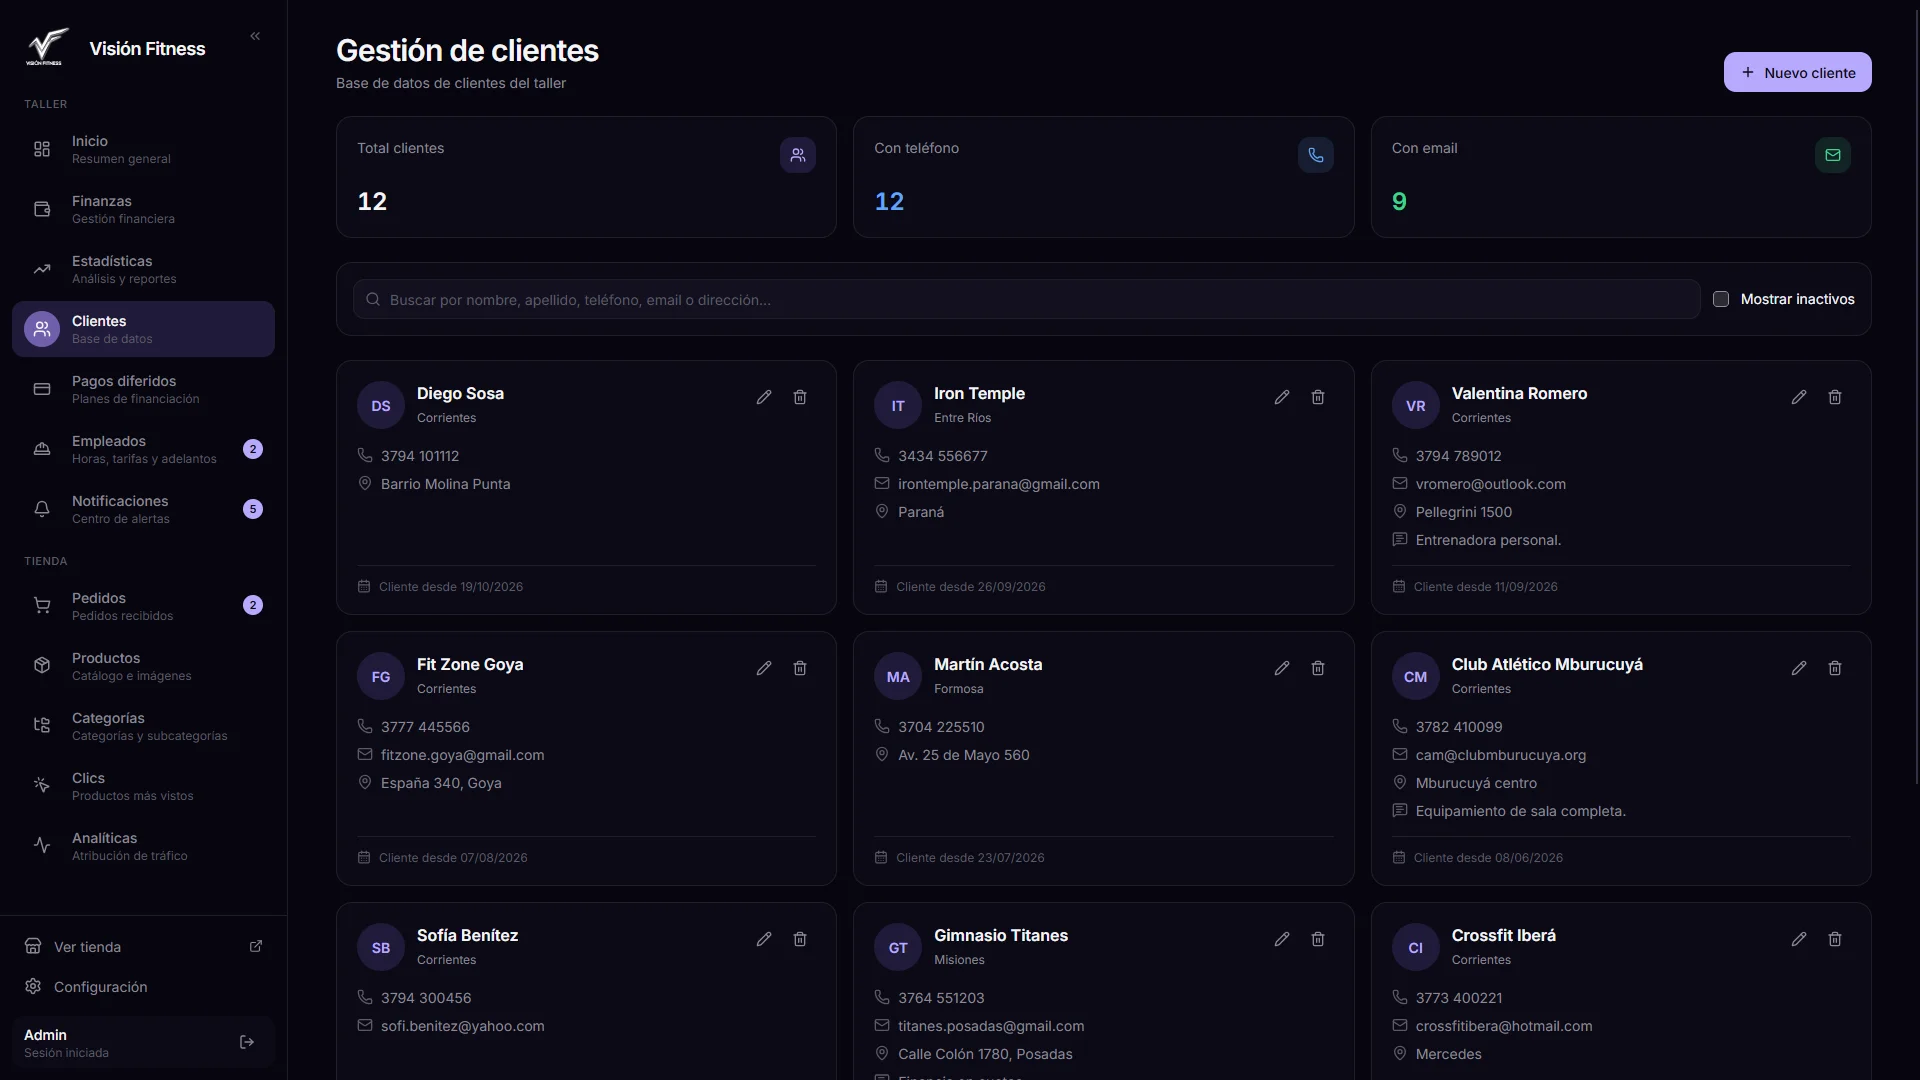1920x1080 pixels.
Task: Open Clics productos más vistos
Action: [143, 786]
